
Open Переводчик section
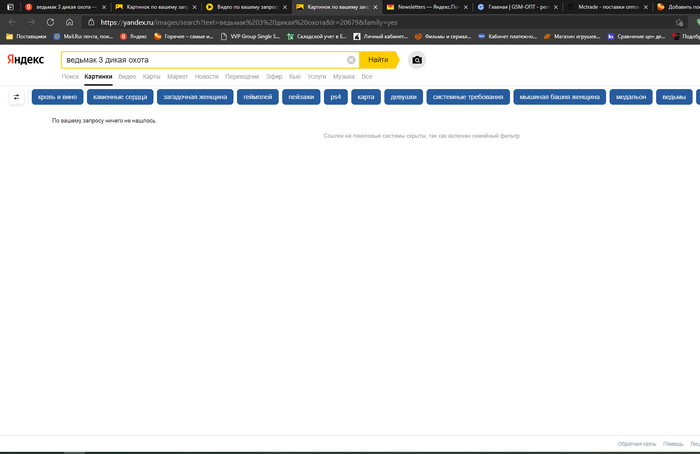point(242,77)
